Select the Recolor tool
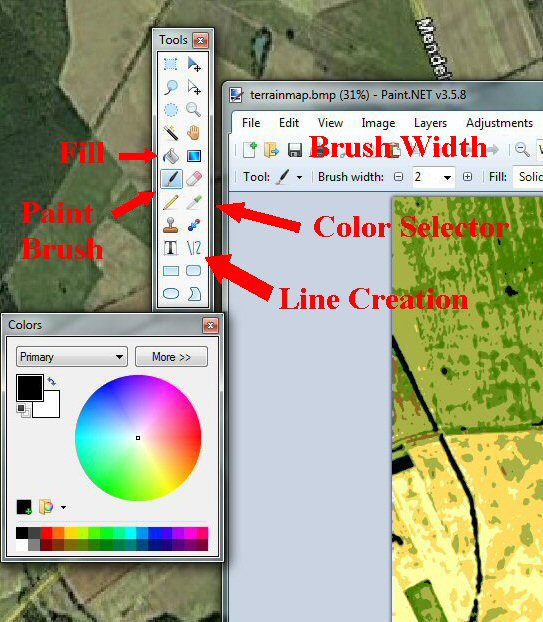This screenshot has height=622, width=543. 194,225
